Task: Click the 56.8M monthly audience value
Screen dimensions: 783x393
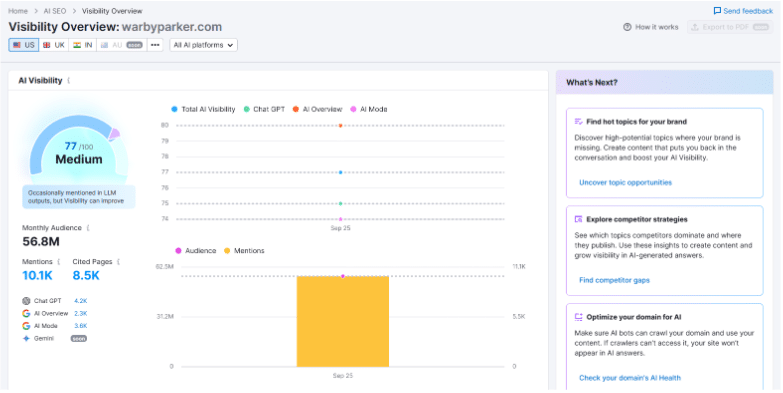Action: pyautogui.click(x=41, y=242)
